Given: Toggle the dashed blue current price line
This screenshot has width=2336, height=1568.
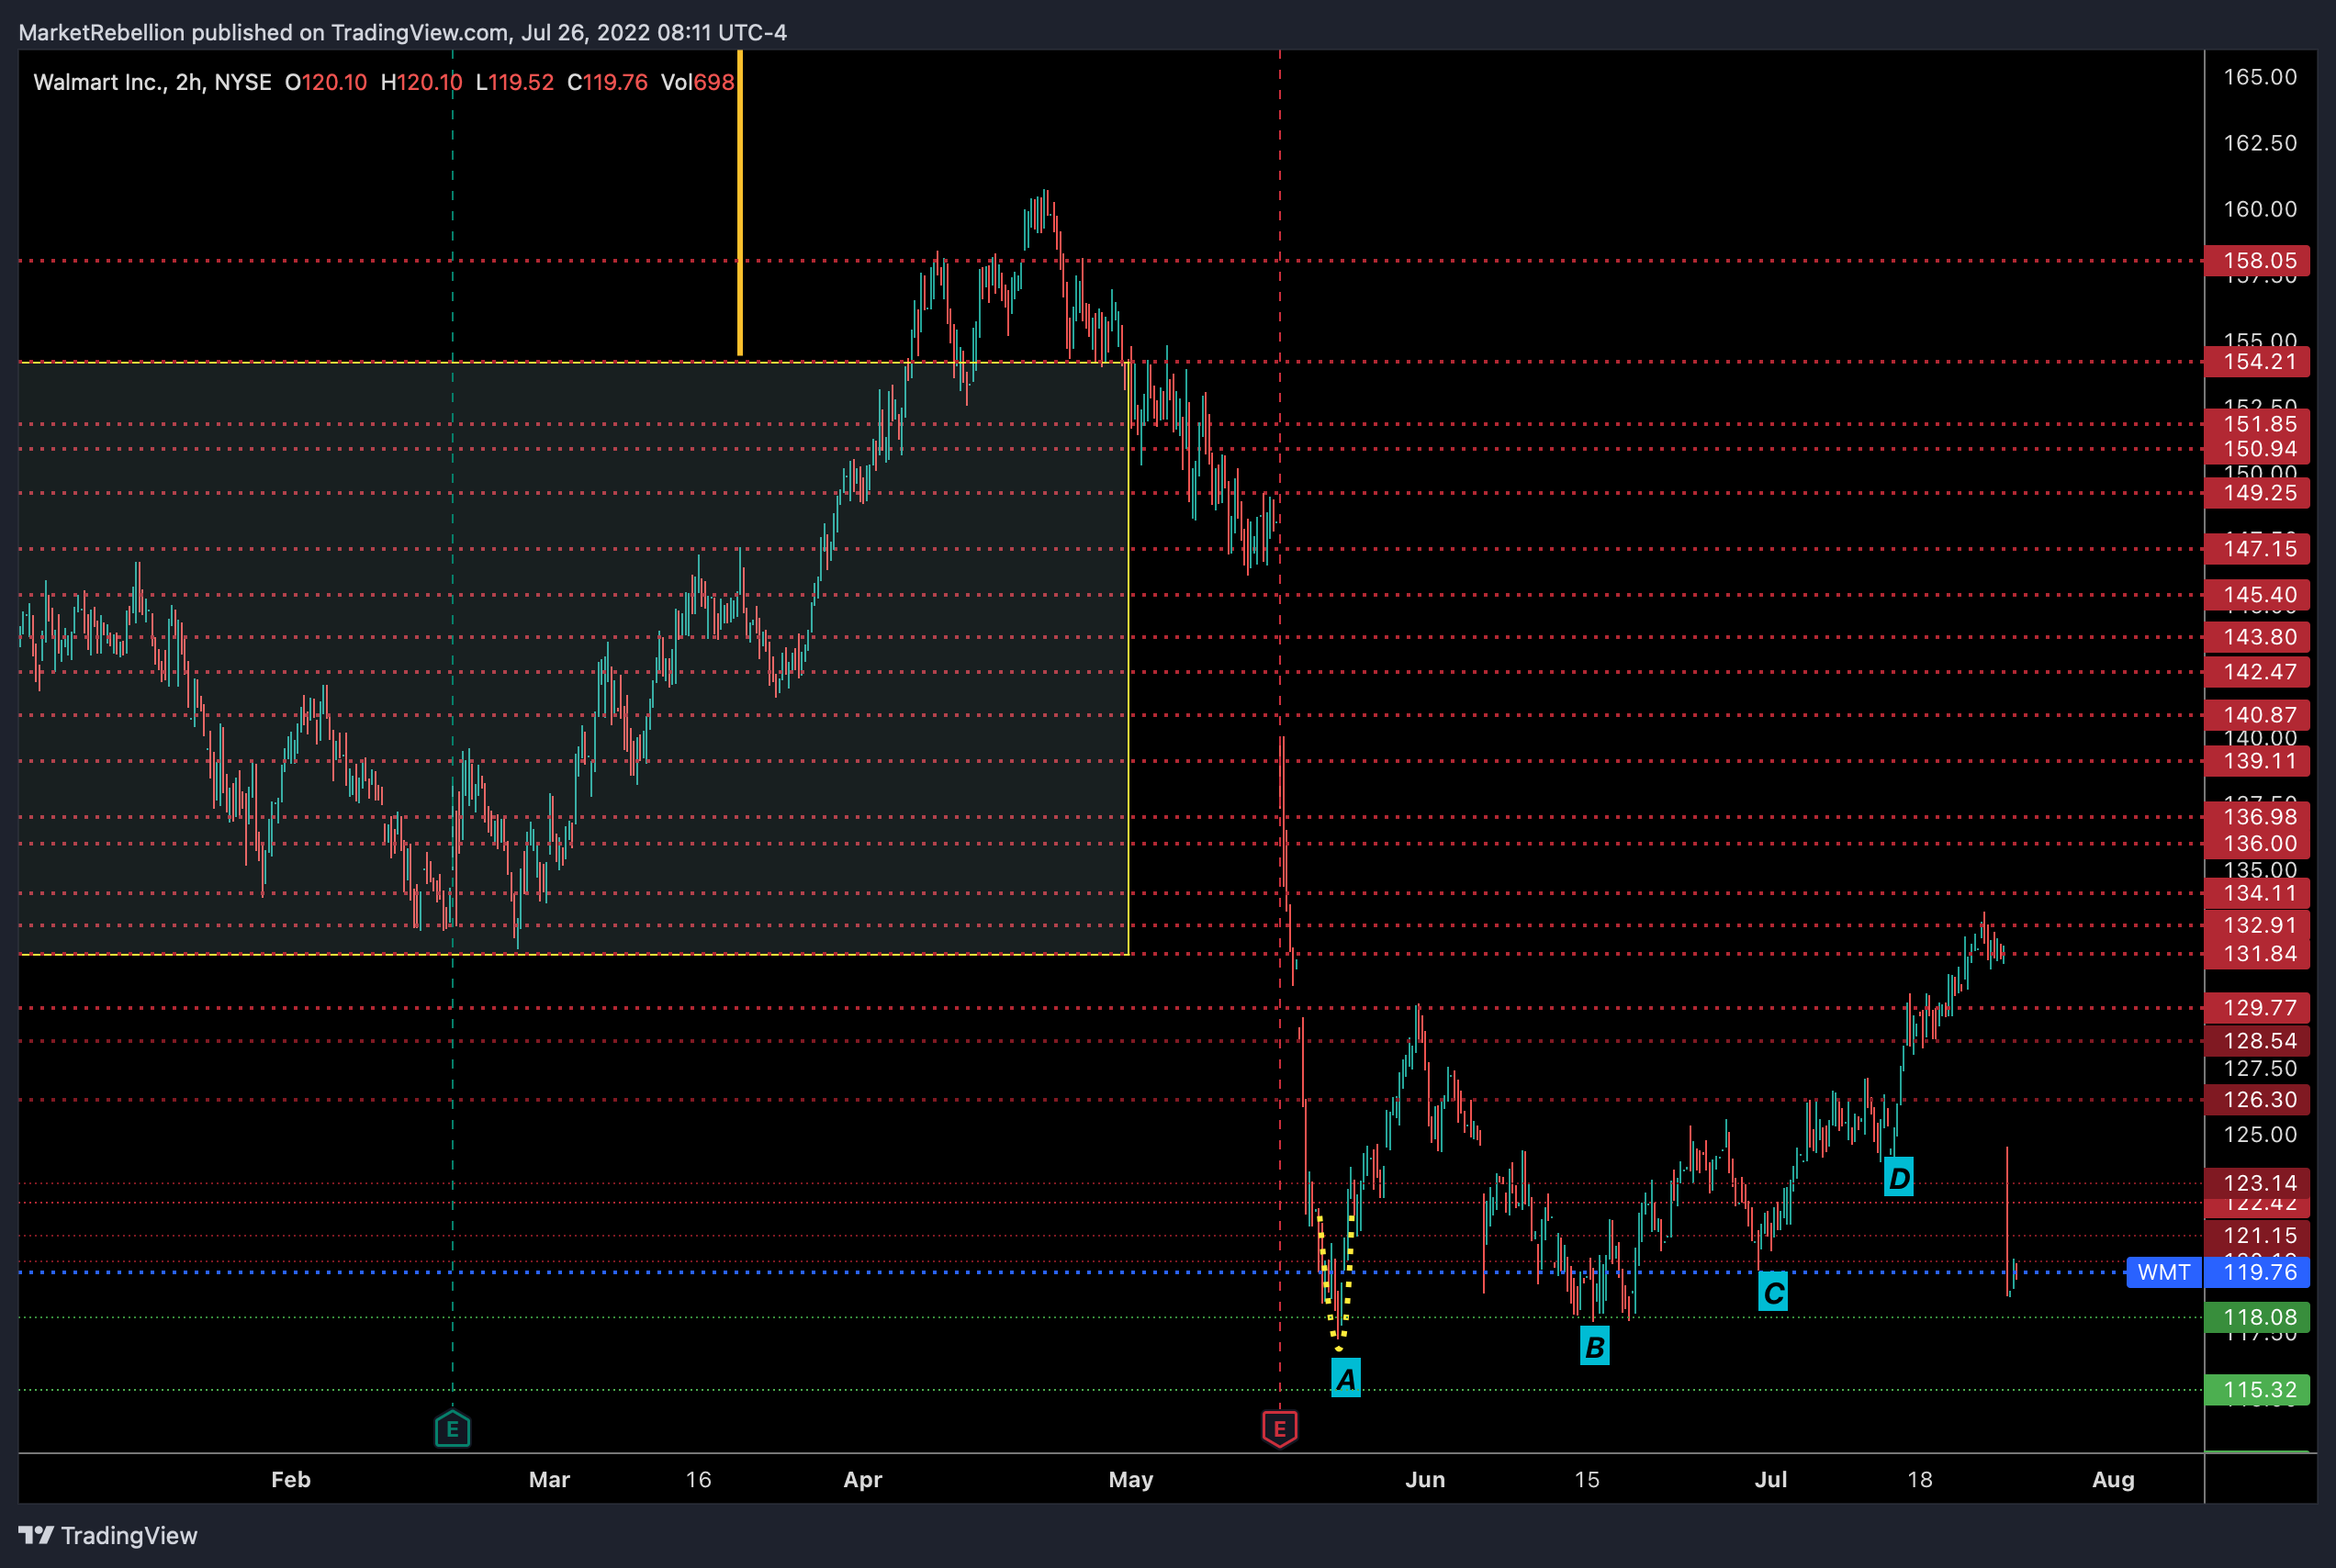Looking at the screenshot, I should coord(700,1273).
